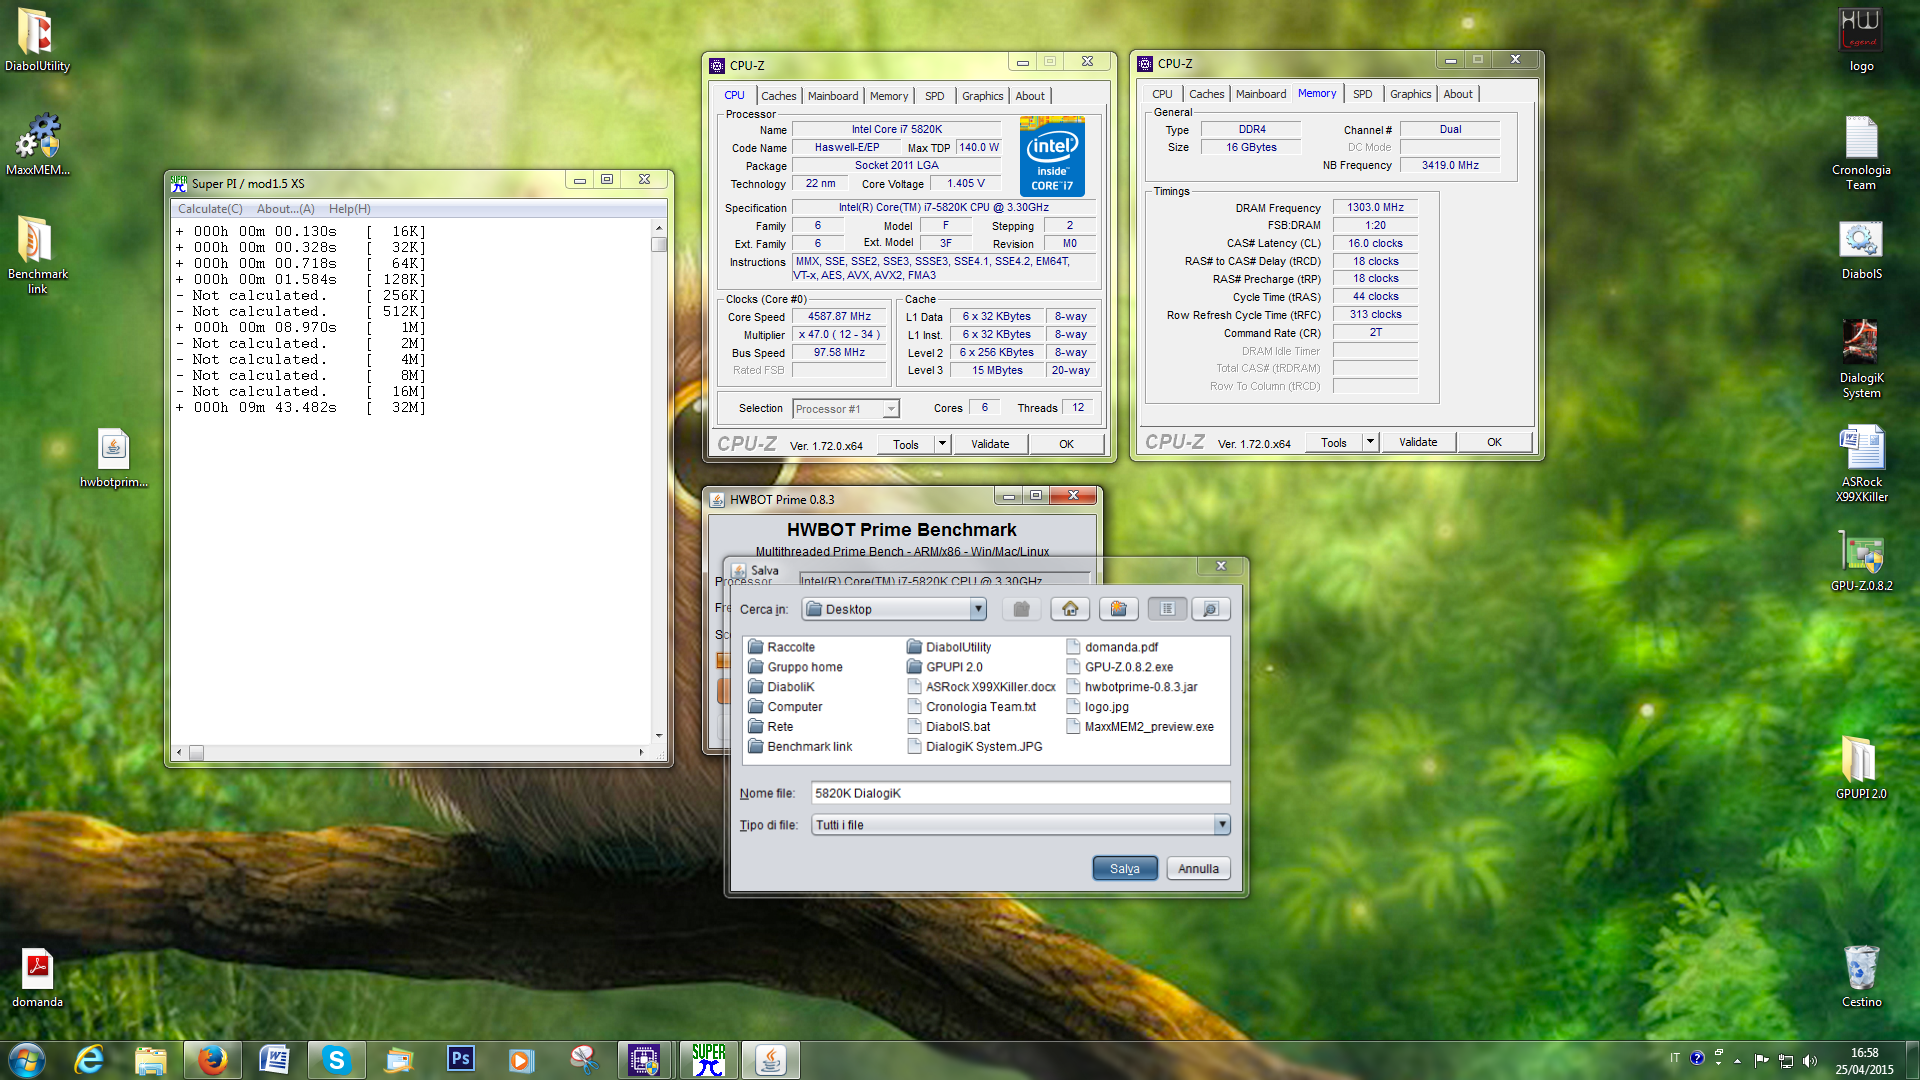This screenshot has height=1080, width=1920.
Task: Click OK in CPU-Z Memory window
Action: pos(1494,442)
